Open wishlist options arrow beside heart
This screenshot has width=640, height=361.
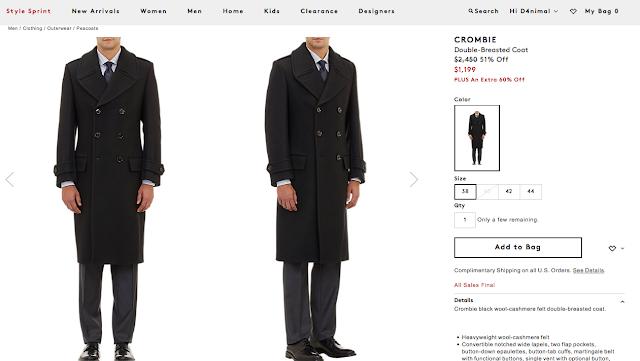[x=622, y=248]
